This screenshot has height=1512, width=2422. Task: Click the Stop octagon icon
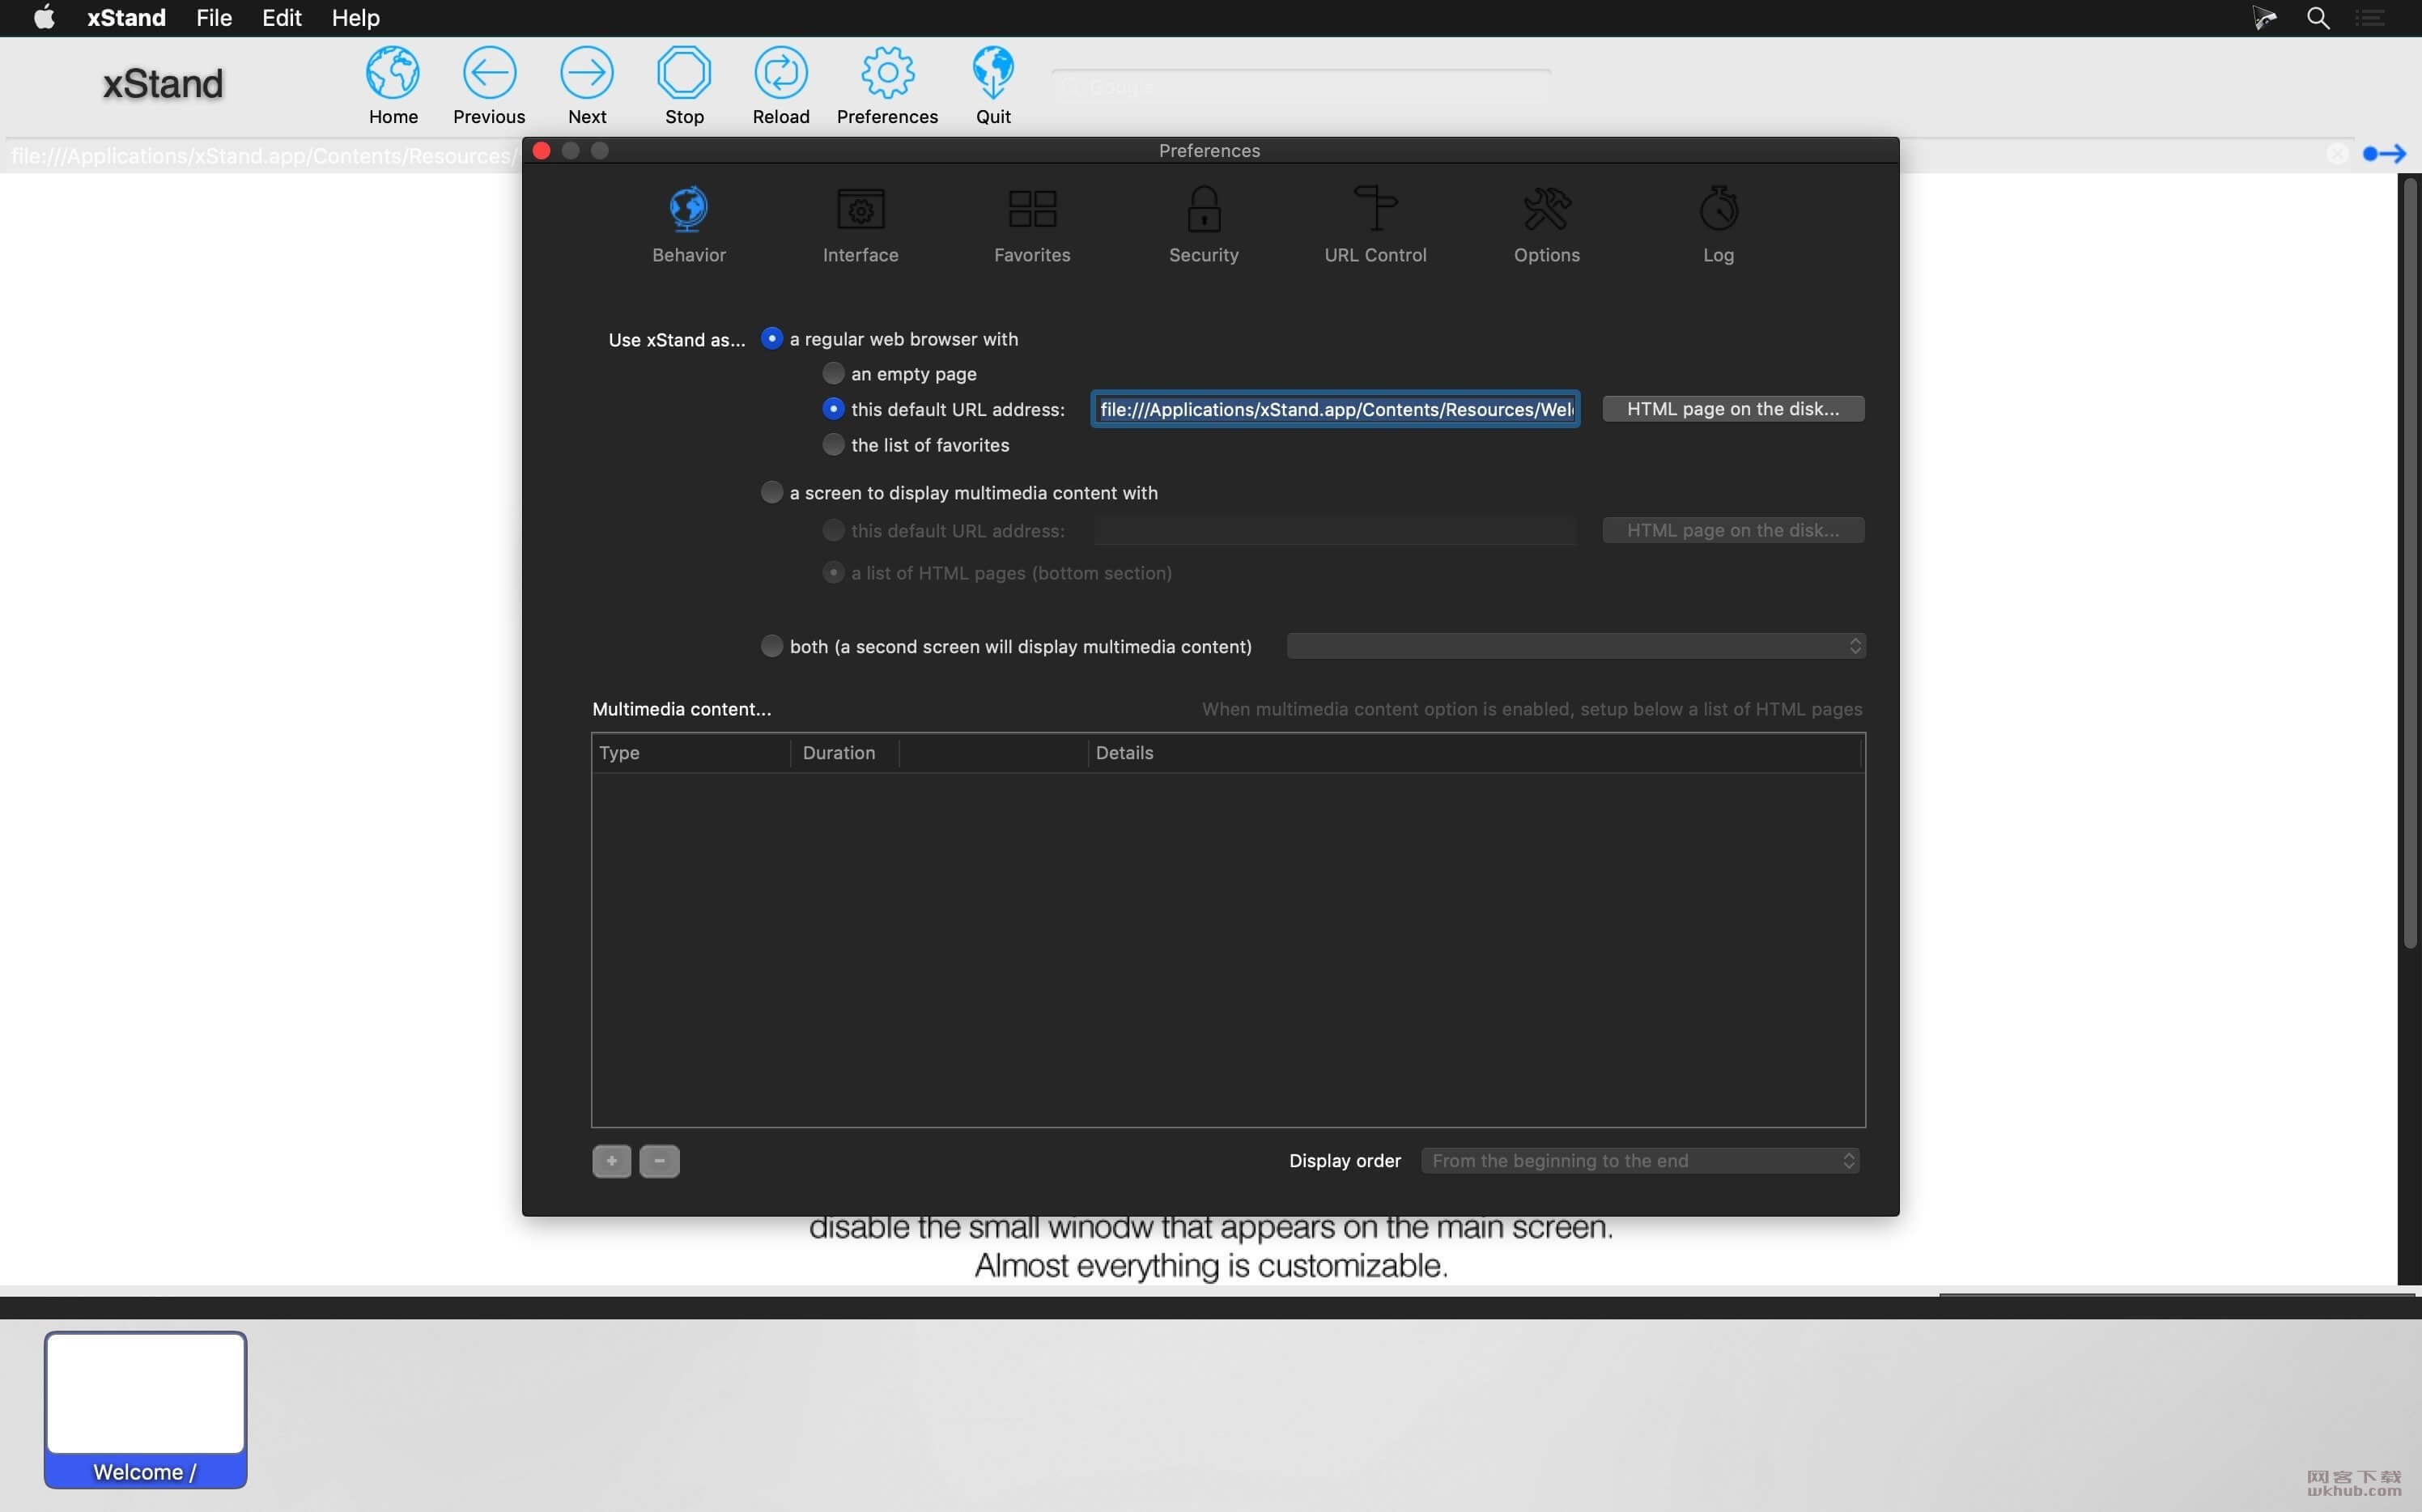pyautogui.click(x=684, y=73)
